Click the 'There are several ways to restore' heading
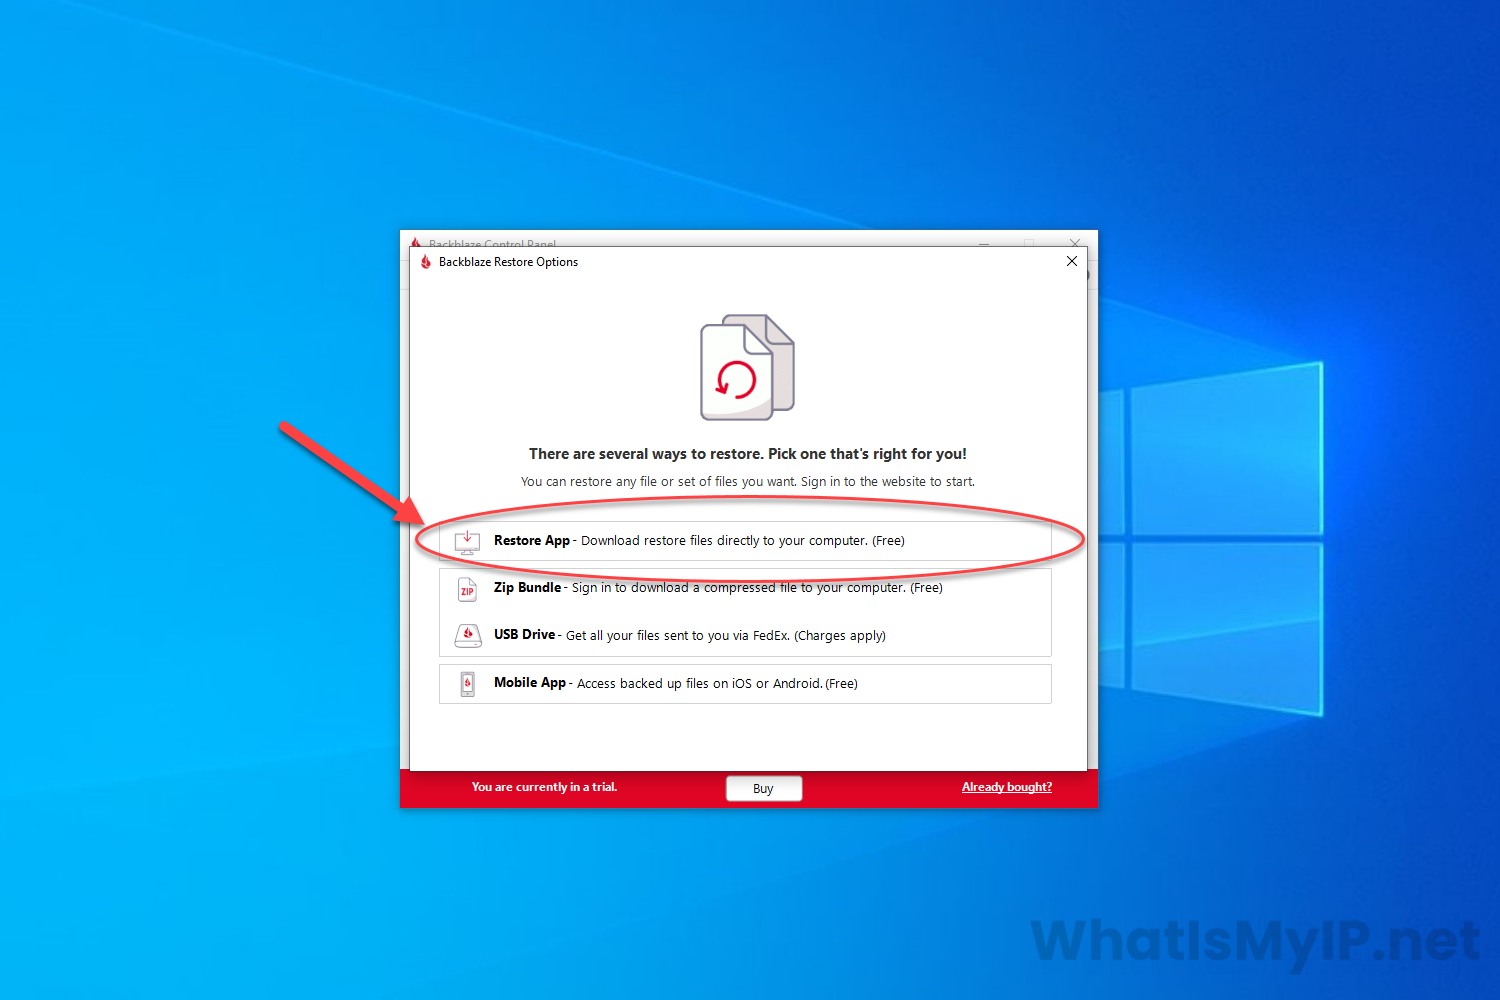 pos(748,454)
